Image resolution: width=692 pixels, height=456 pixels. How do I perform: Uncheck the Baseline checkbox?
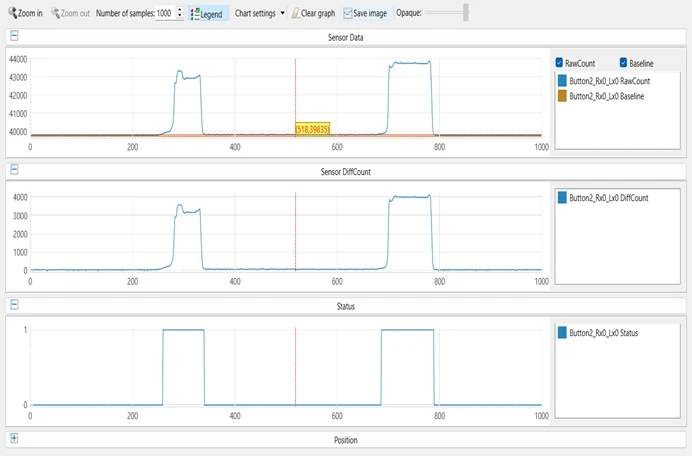pos(623,63)
